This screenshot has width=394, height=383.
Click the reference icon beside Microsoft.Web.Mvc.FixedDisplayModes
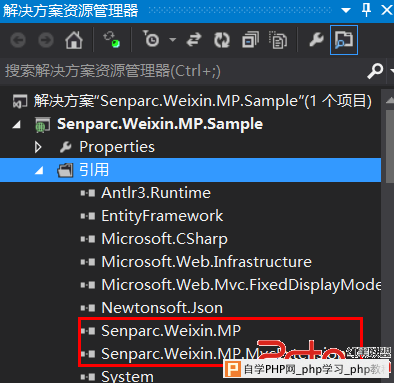coord(88,285)
